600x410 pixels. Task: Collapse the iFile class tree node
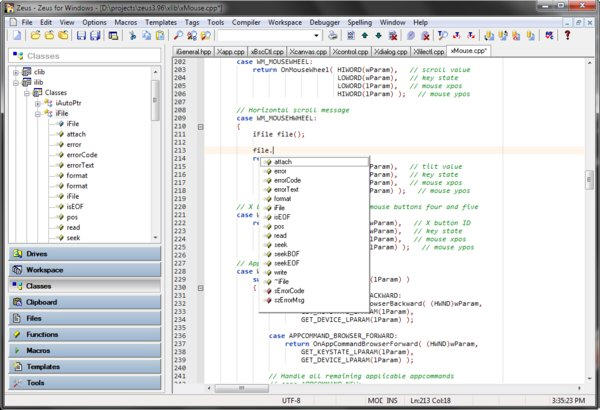pos(36,114)
